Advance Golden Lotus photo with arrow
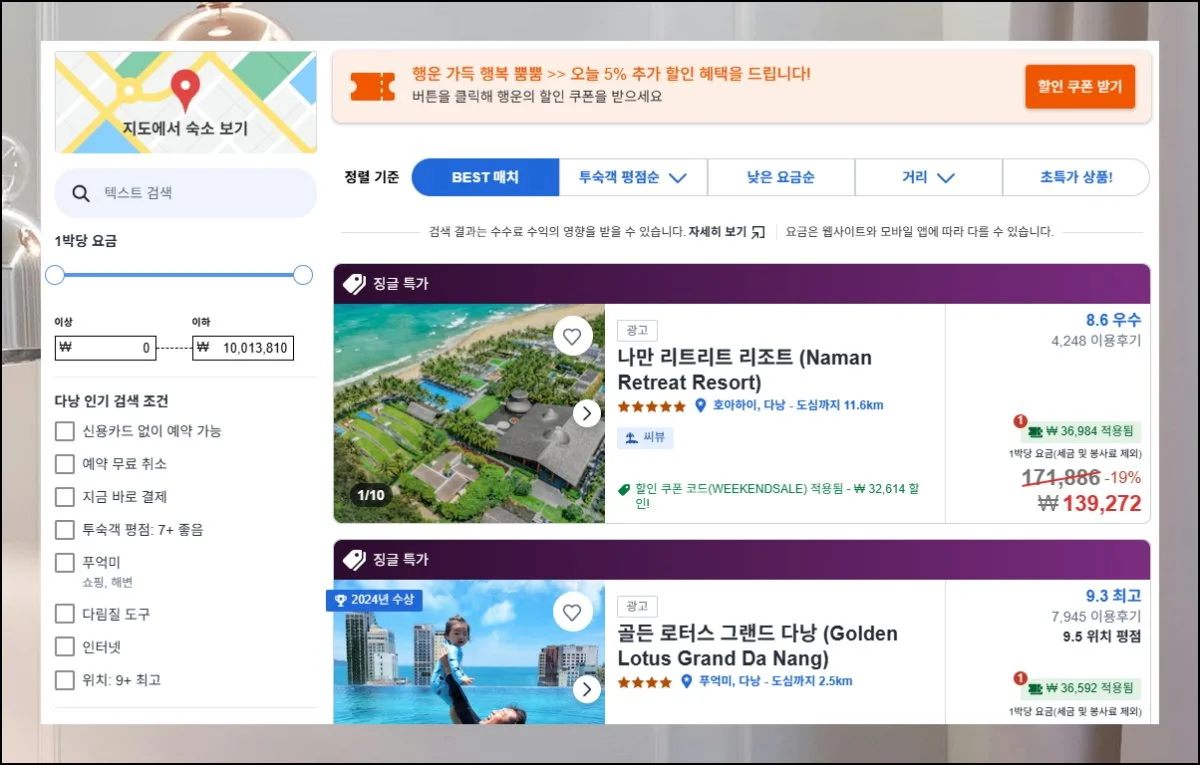The width and height of the screenshot is (1200, 765). click(587, 689)
